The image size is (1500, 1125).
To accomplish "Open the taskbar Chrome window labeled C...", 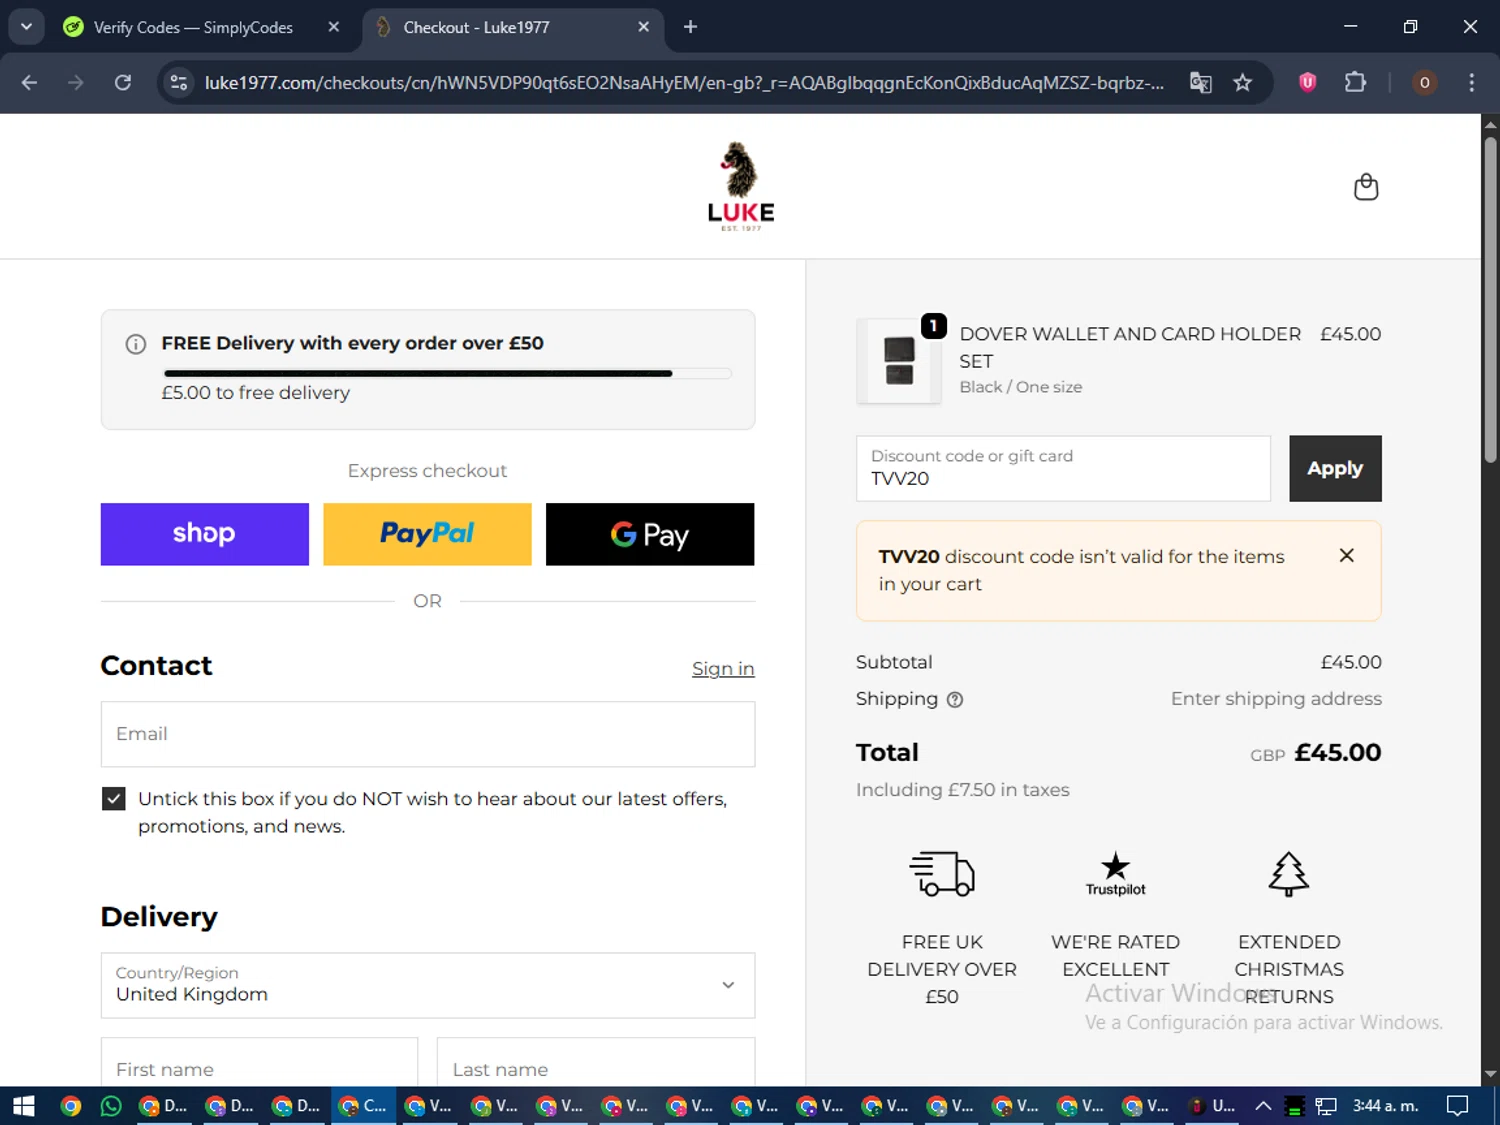I will click(x=363, y=1106).
